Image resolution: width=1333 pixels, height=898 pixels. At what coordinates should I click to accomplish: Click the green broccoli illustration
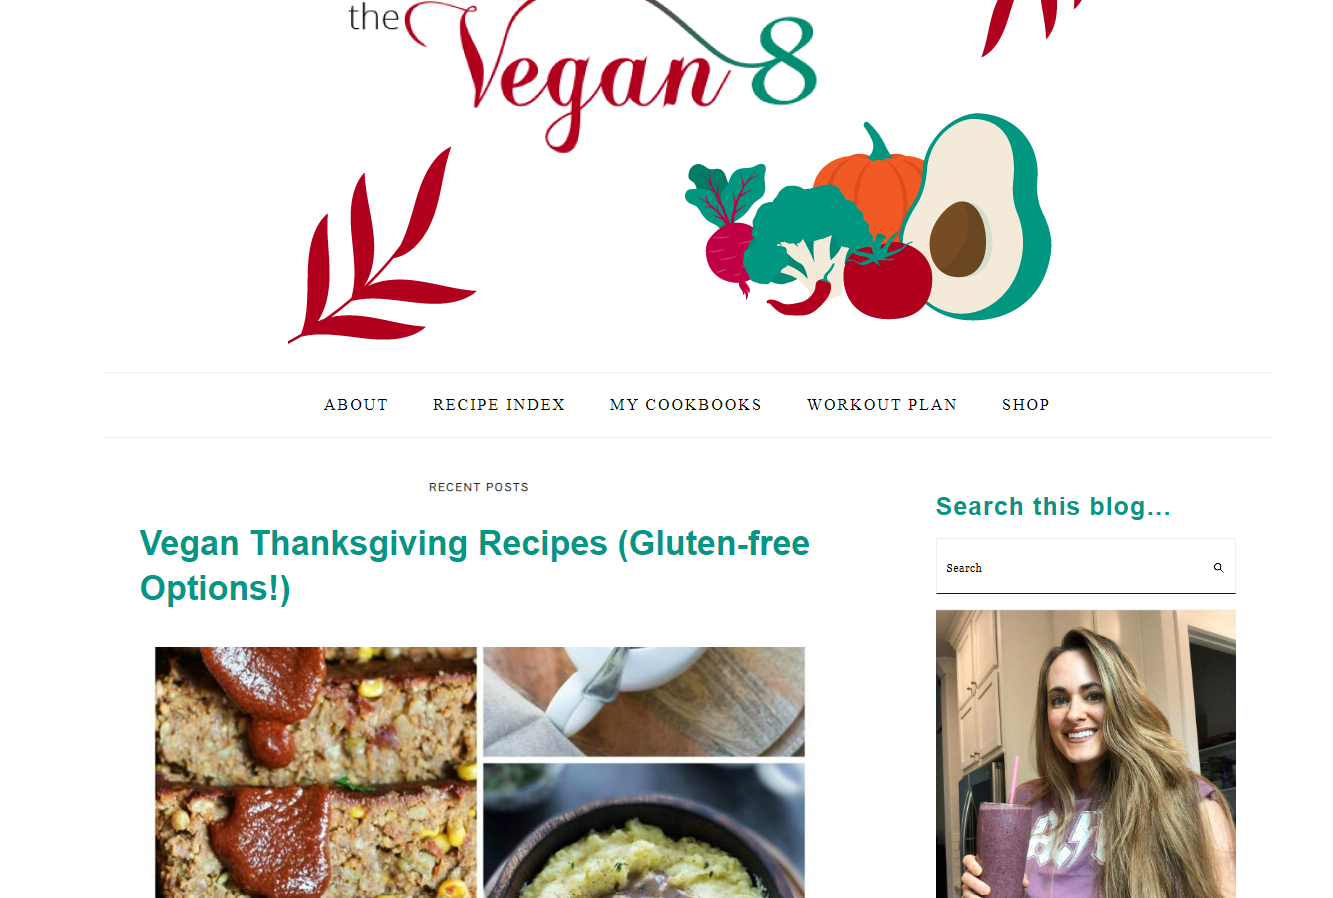click(x=806, y=238)
